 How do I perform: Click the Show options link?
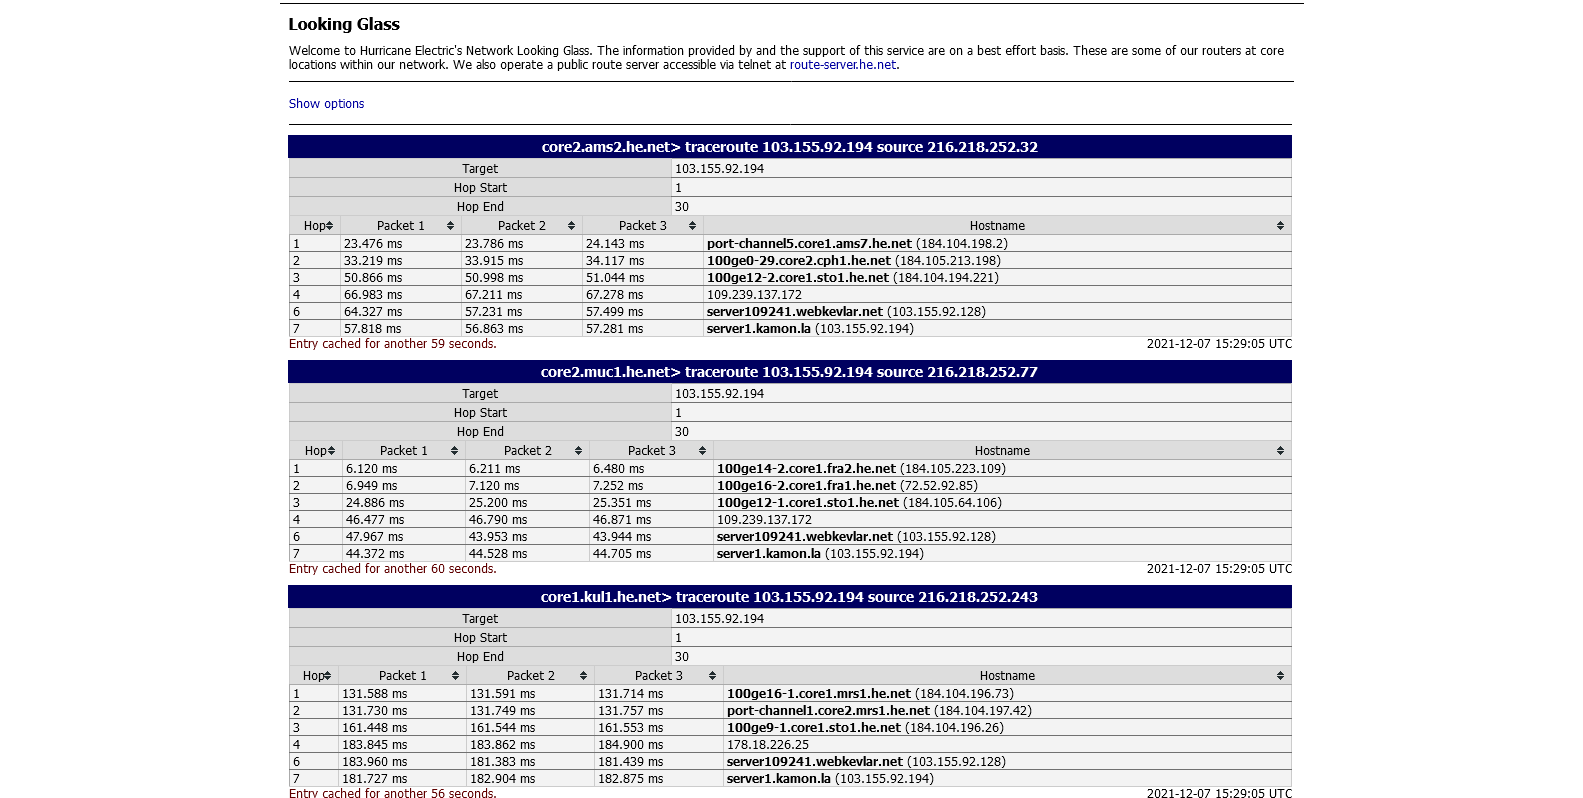point(326,104)
